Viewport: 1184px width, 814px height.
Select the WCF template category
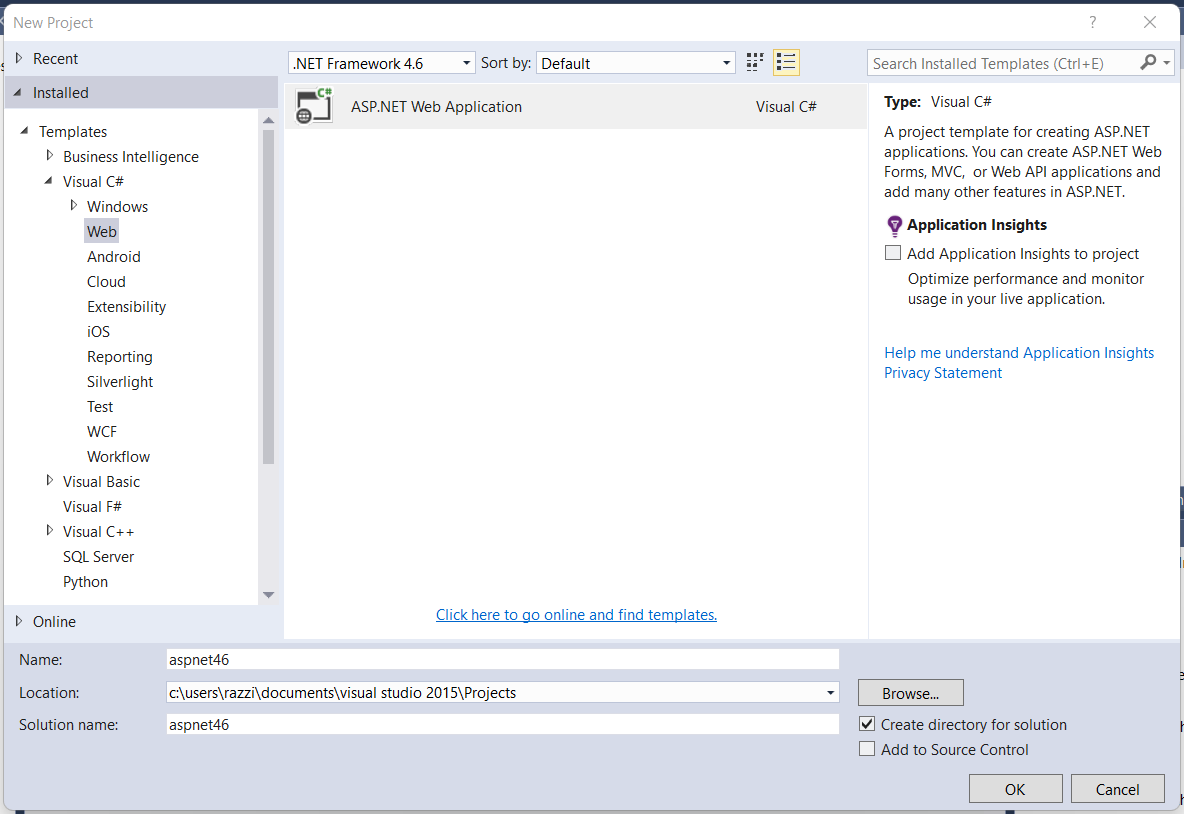[x=101, y=431]
